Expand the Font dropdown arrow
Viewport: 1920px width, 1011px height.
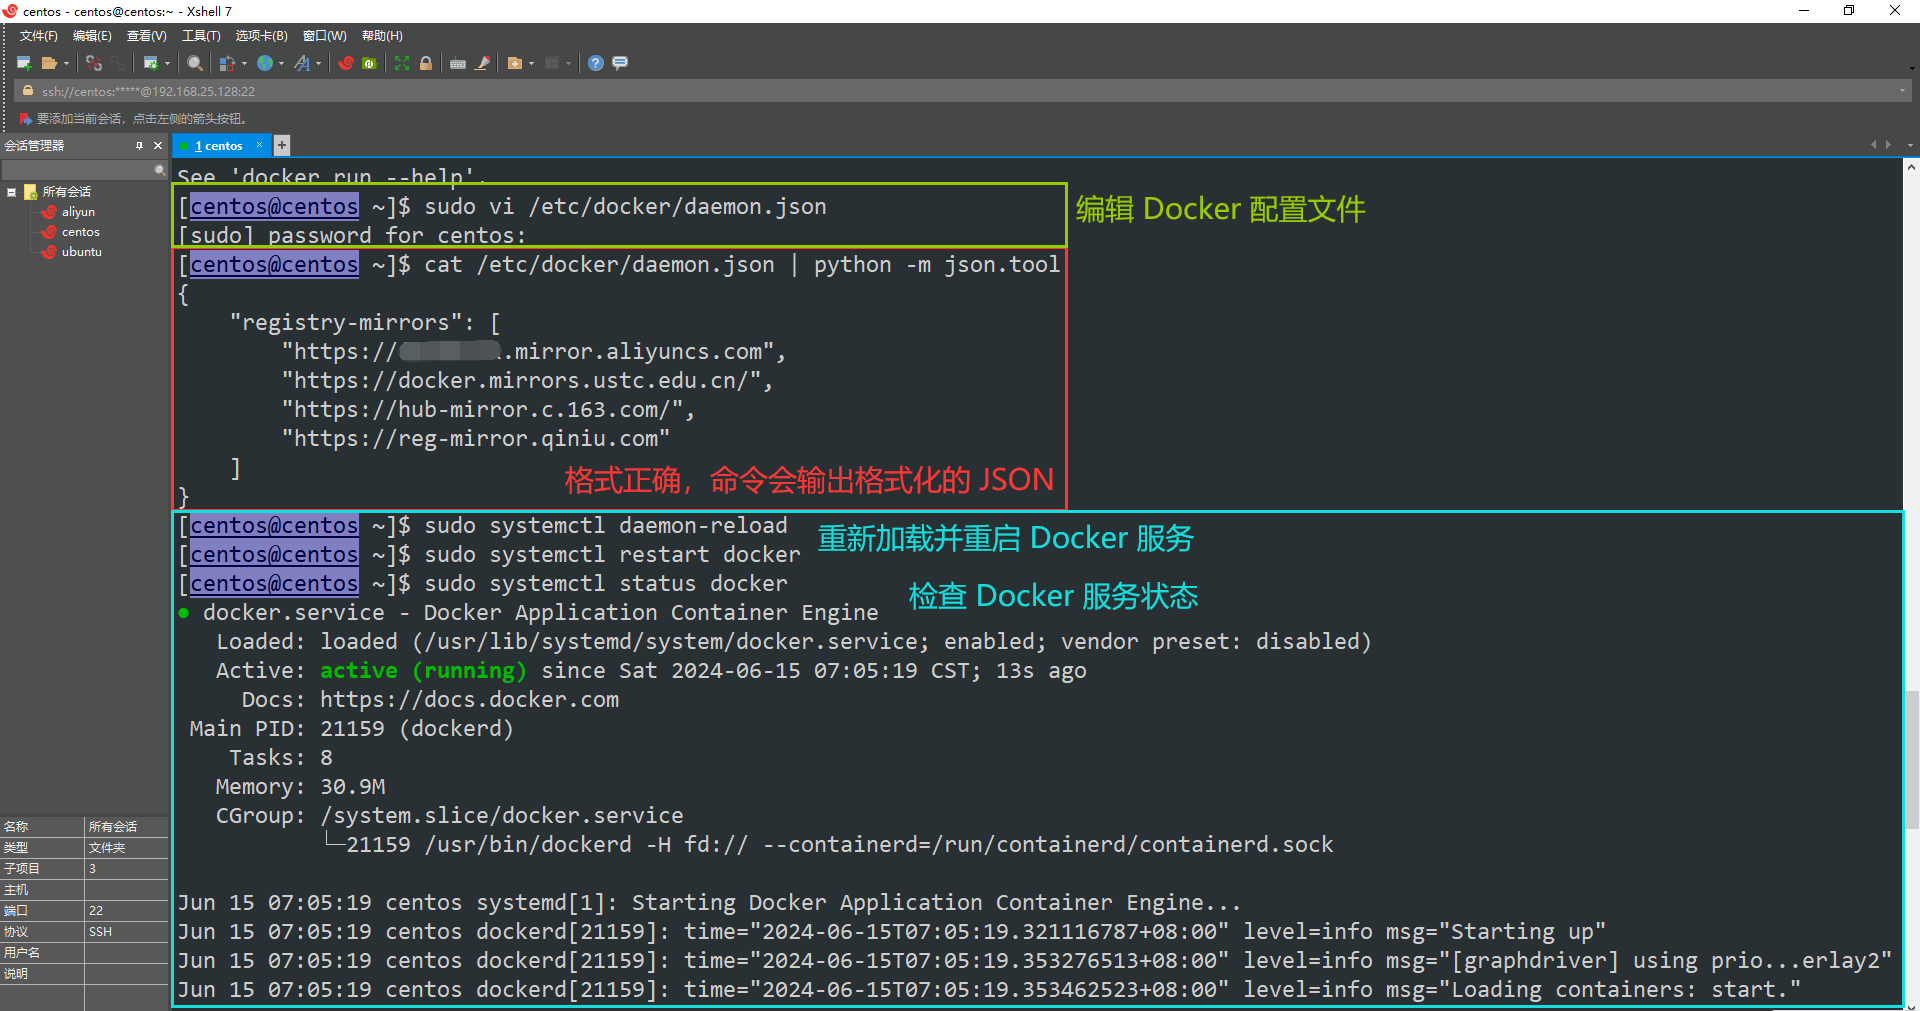pos(318,63)
